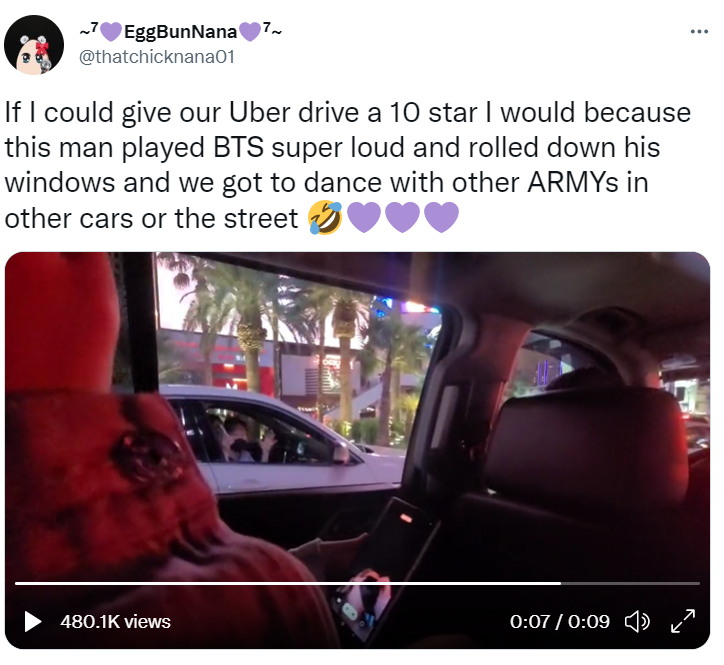Viewport: 724px width, 665px height.
Task: Click the purple heart before the EggBunNana name
Action: tap(111, 31)
